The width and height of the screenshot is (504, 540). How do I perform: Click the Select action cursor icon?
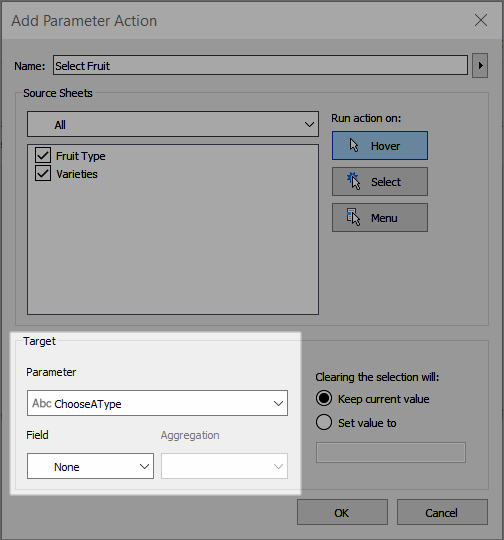tap(353, 181)
